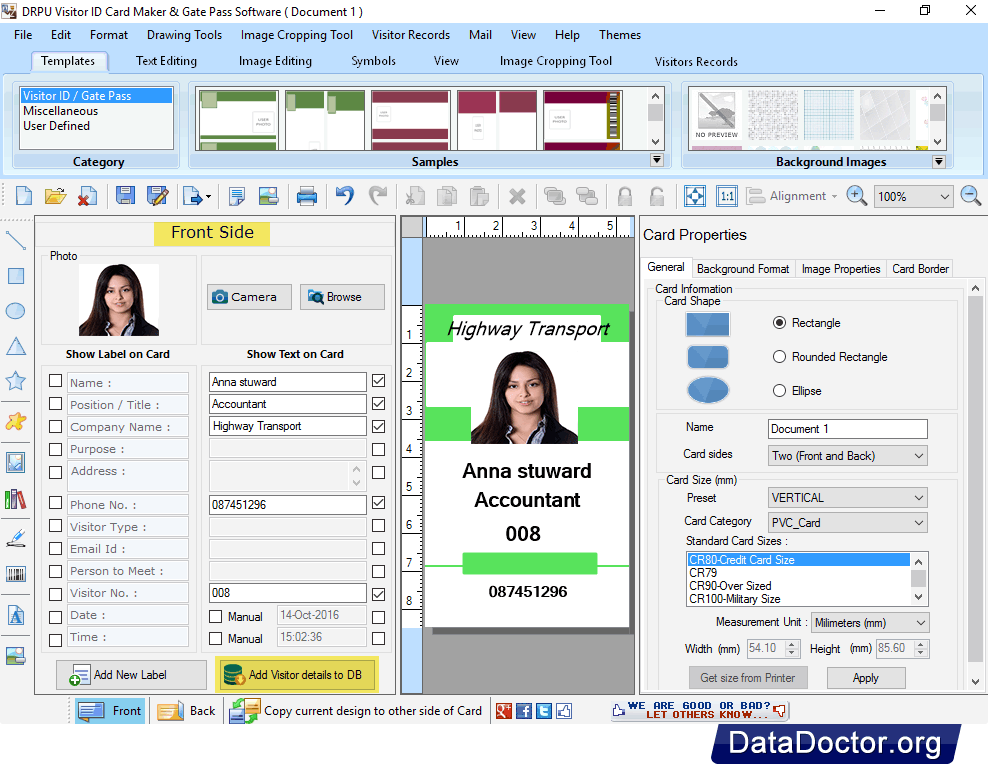Open the Visitor Records menu
Viewport: 988px width, 764px height.
[410, 35]
